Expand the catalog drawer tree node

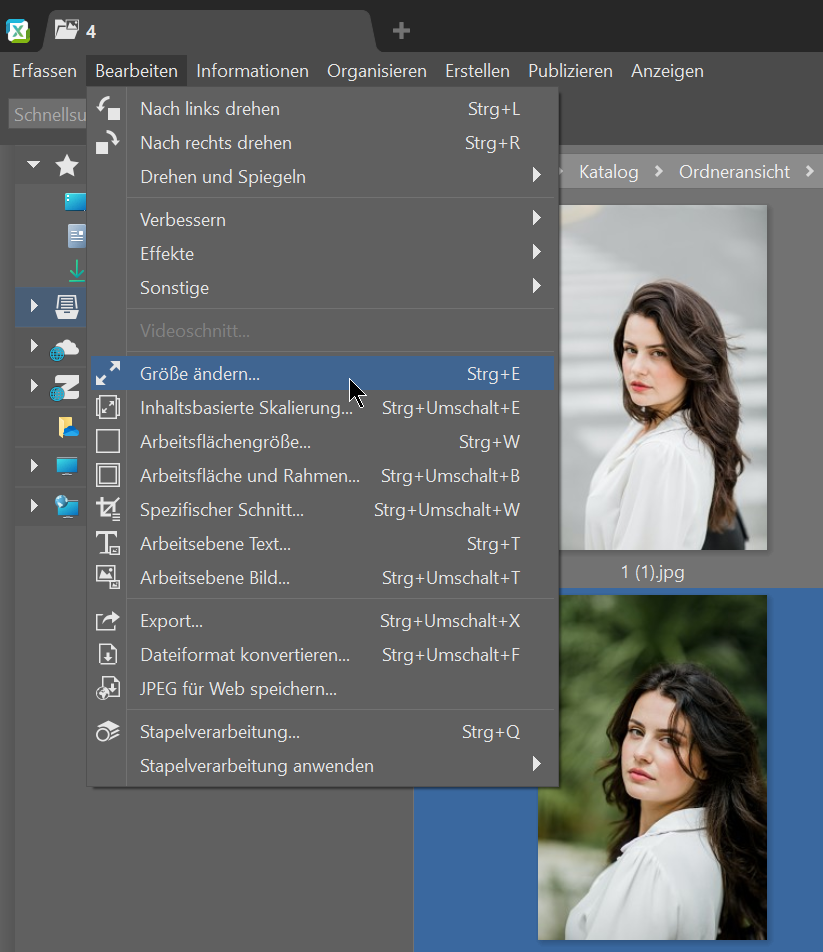[34, 305]
